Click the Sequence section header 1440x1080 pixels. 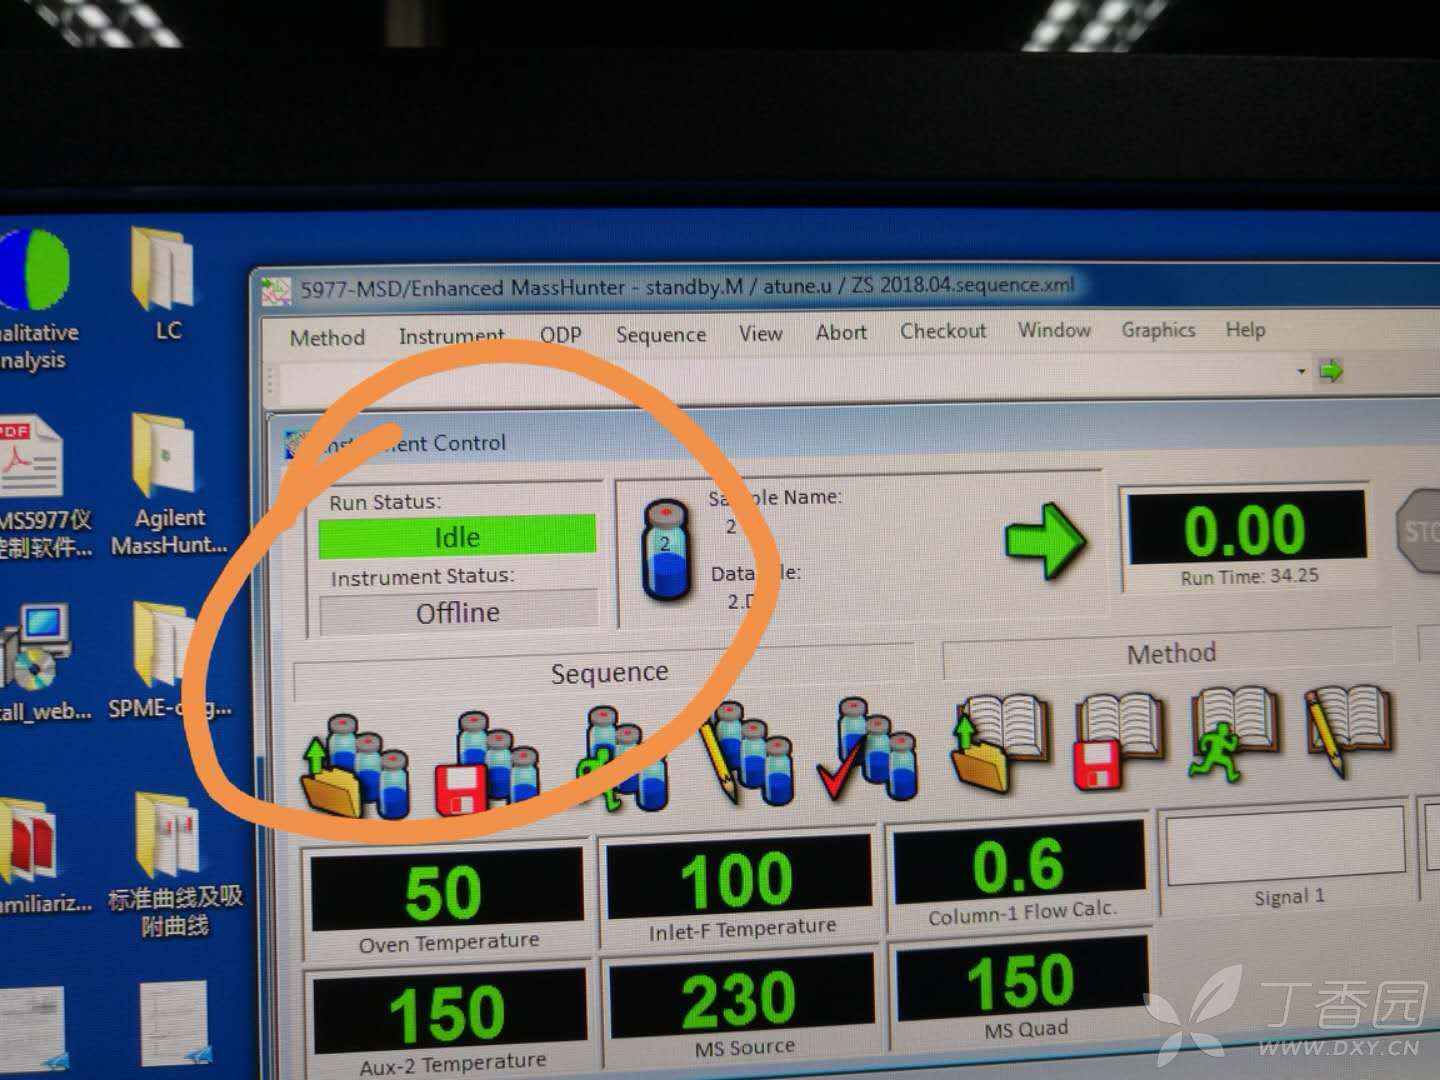[x=609, y=672]
